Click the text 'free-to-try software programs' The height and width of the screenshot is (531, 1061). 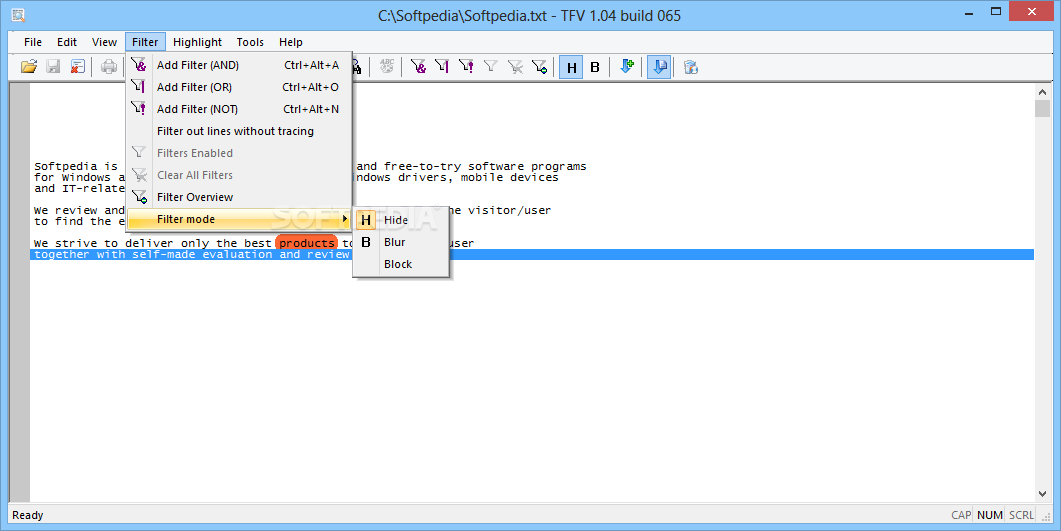(484, 166)
